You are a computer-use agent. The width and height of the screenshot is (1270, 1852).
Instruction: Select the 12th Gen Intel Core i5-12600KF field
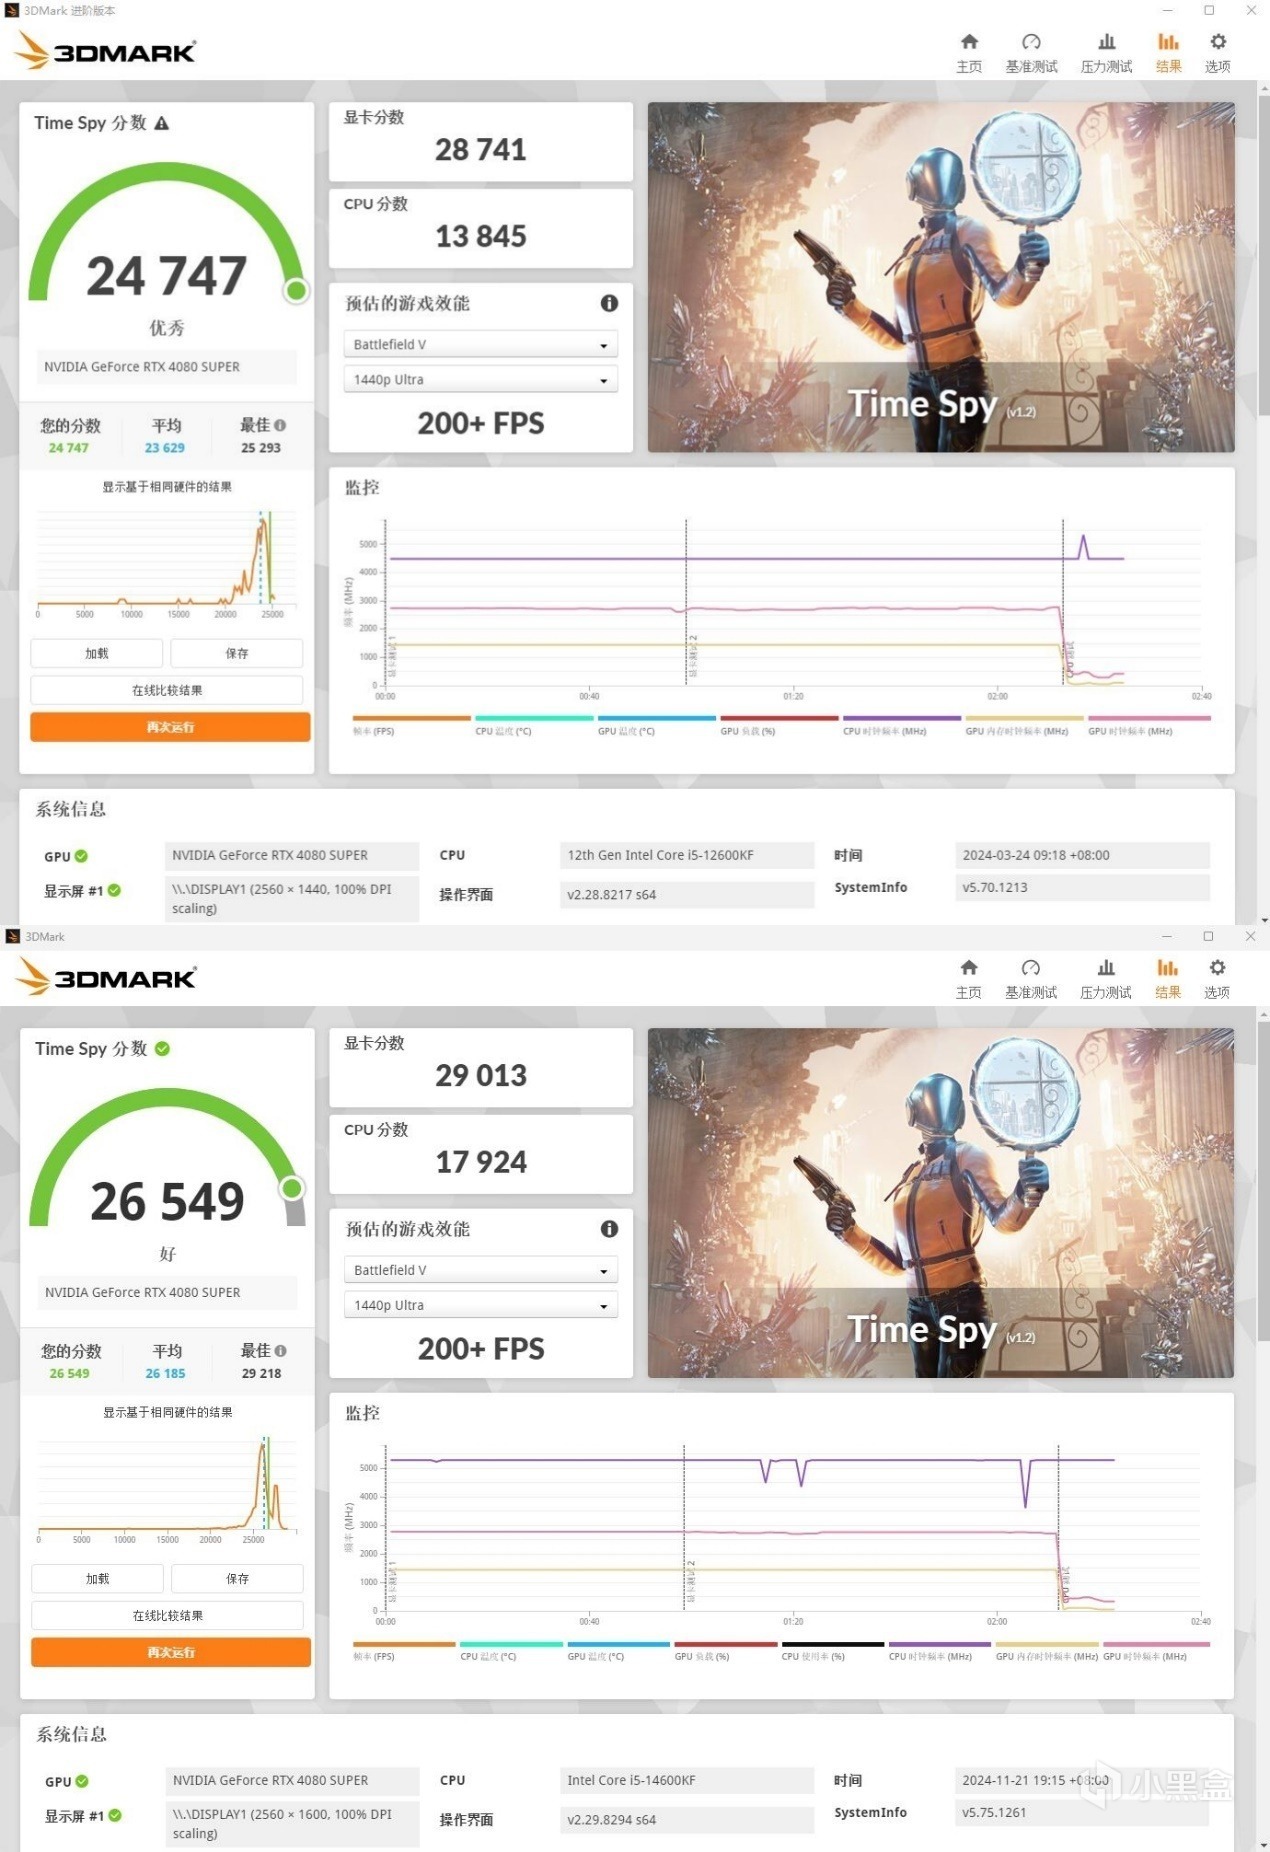pos(687,855)
